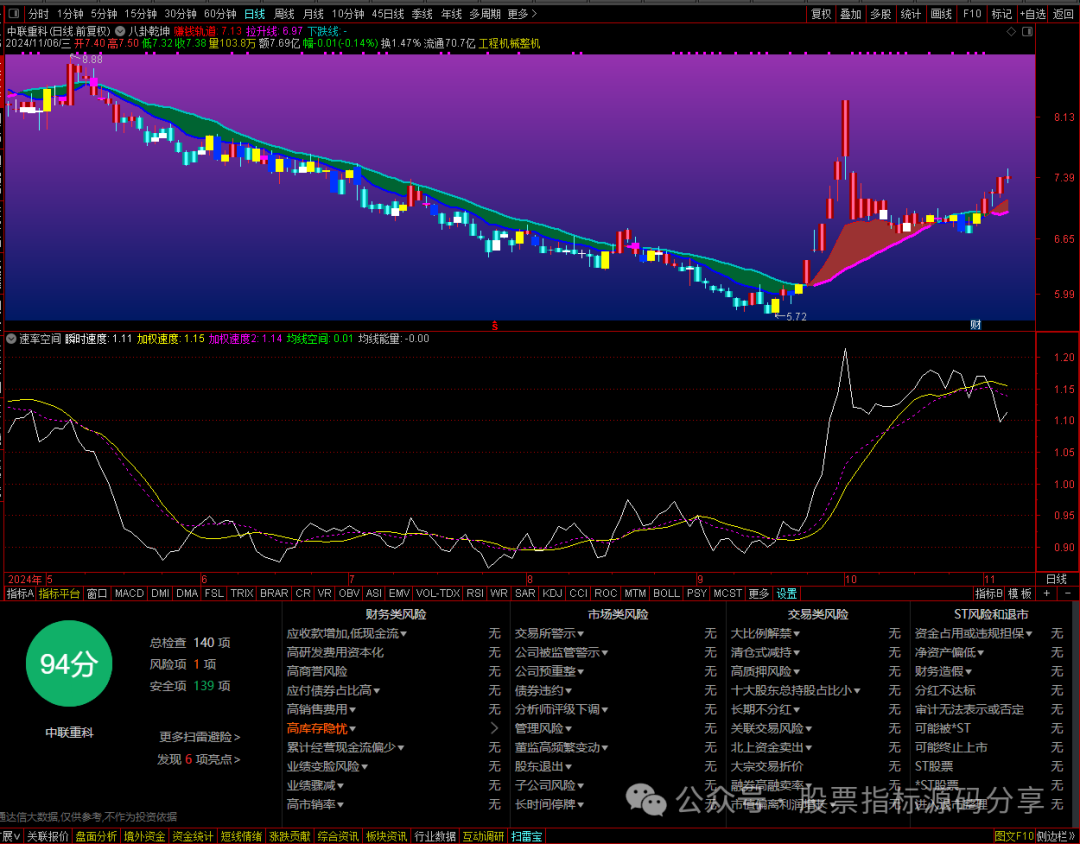
Task: Expand the 业绩变脸风险 item
Action: click(x=327, y=766)
